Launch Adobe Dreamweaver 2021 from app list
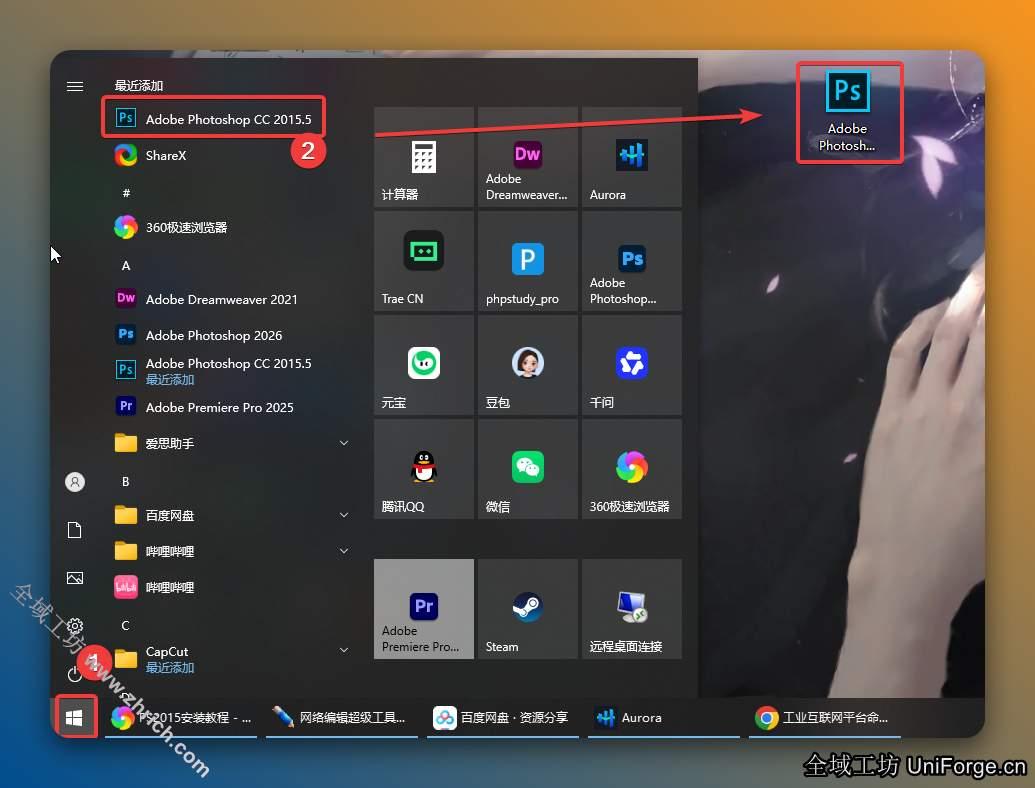 231,299
